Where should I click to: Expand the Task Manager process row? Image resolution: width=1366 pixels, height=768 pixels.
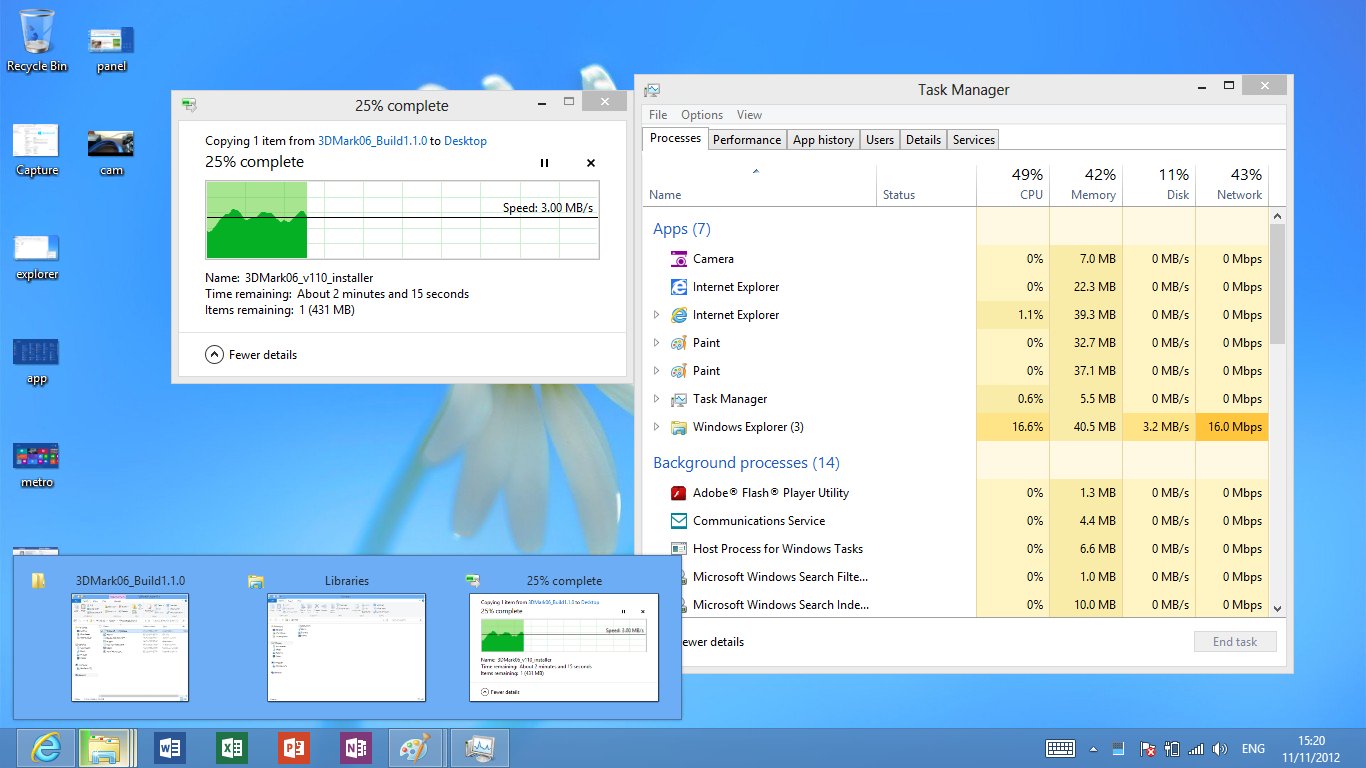[656, 399]
